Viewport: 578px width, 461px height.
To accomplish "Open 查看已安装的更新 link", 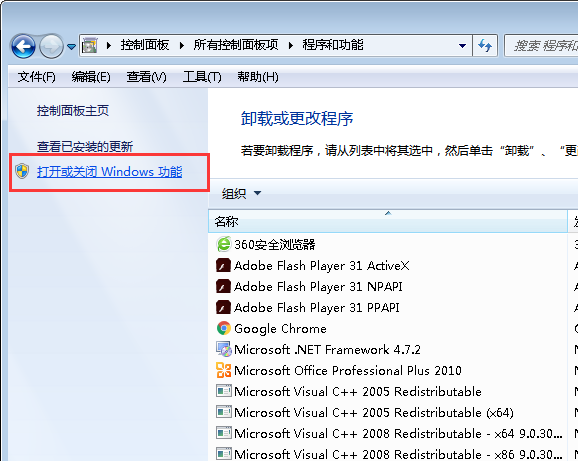I will click(85, 147).
